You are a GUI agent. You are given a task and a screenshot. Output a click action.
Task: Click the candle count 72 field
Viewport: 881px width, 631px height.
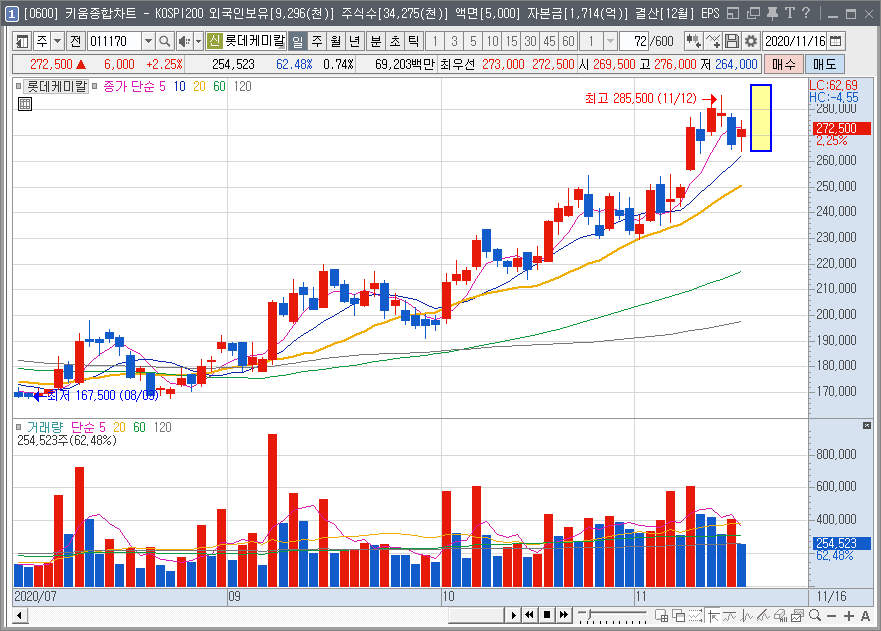tap(633, 41)
